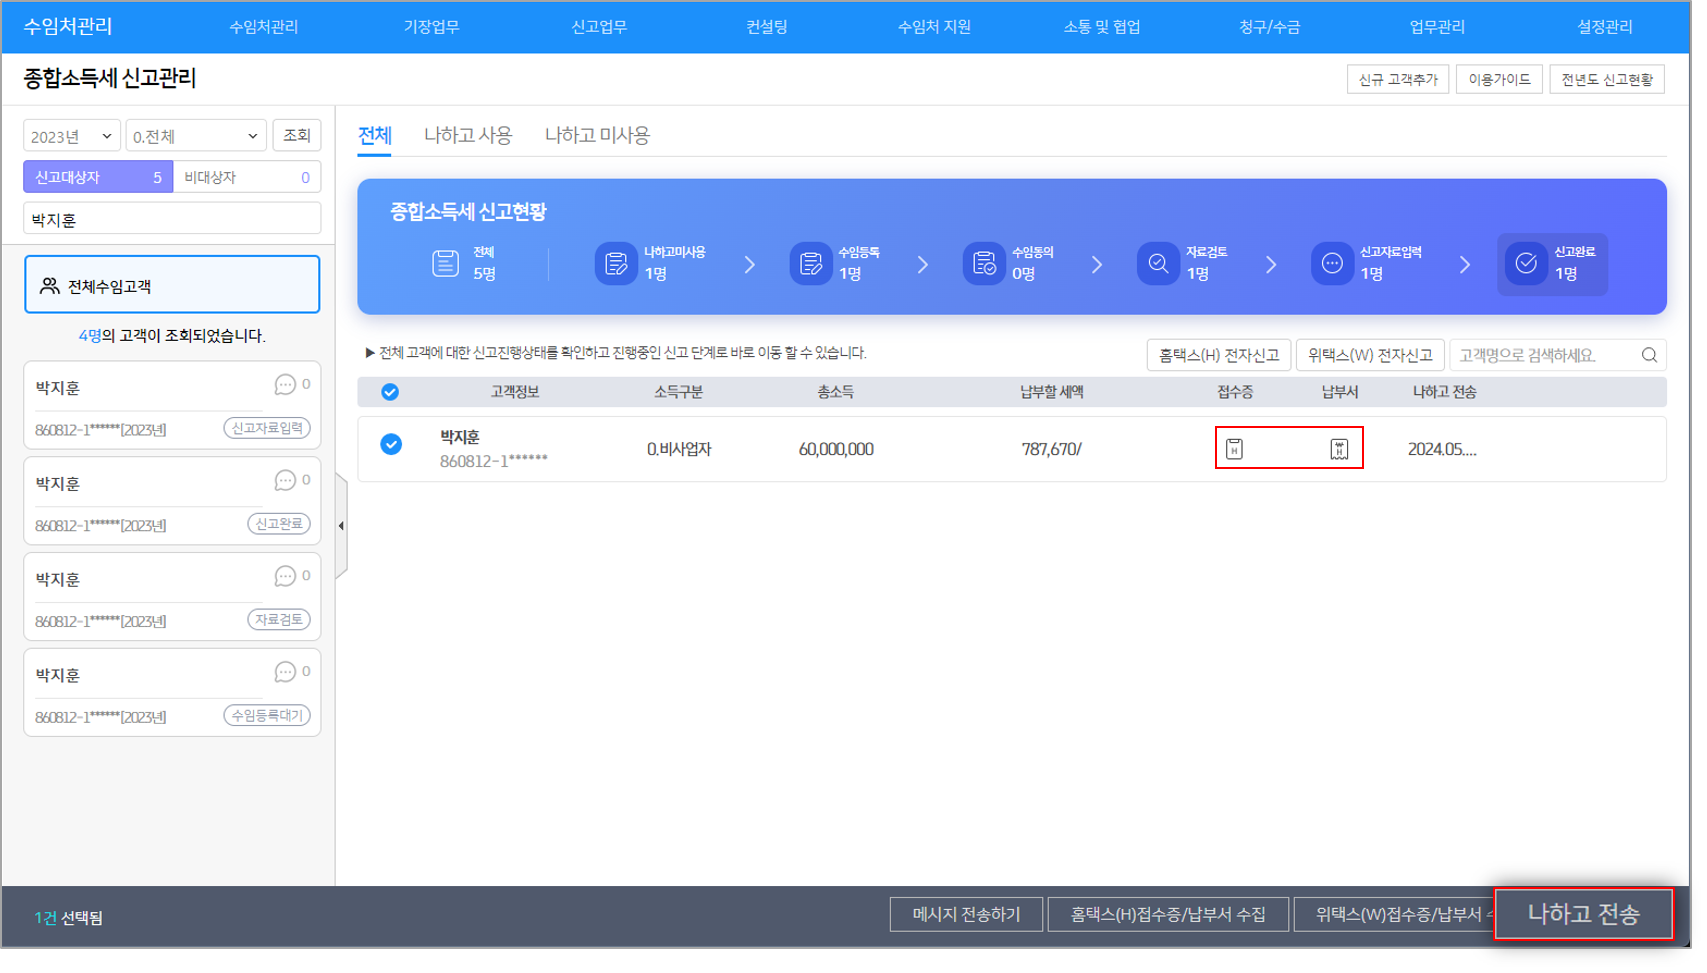
Task: Open the 2023년 year dropdown
Action: click(x=71, y=136)
